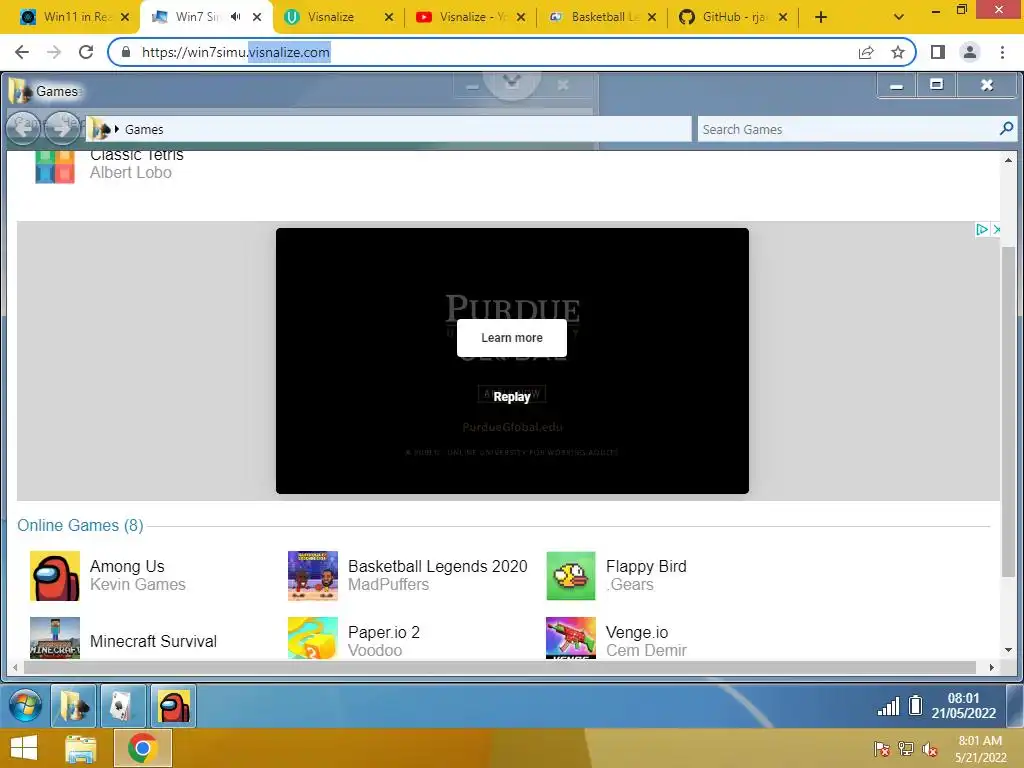
Task: Click the scroll up arrow in Games window
Action: [1008, 160]
